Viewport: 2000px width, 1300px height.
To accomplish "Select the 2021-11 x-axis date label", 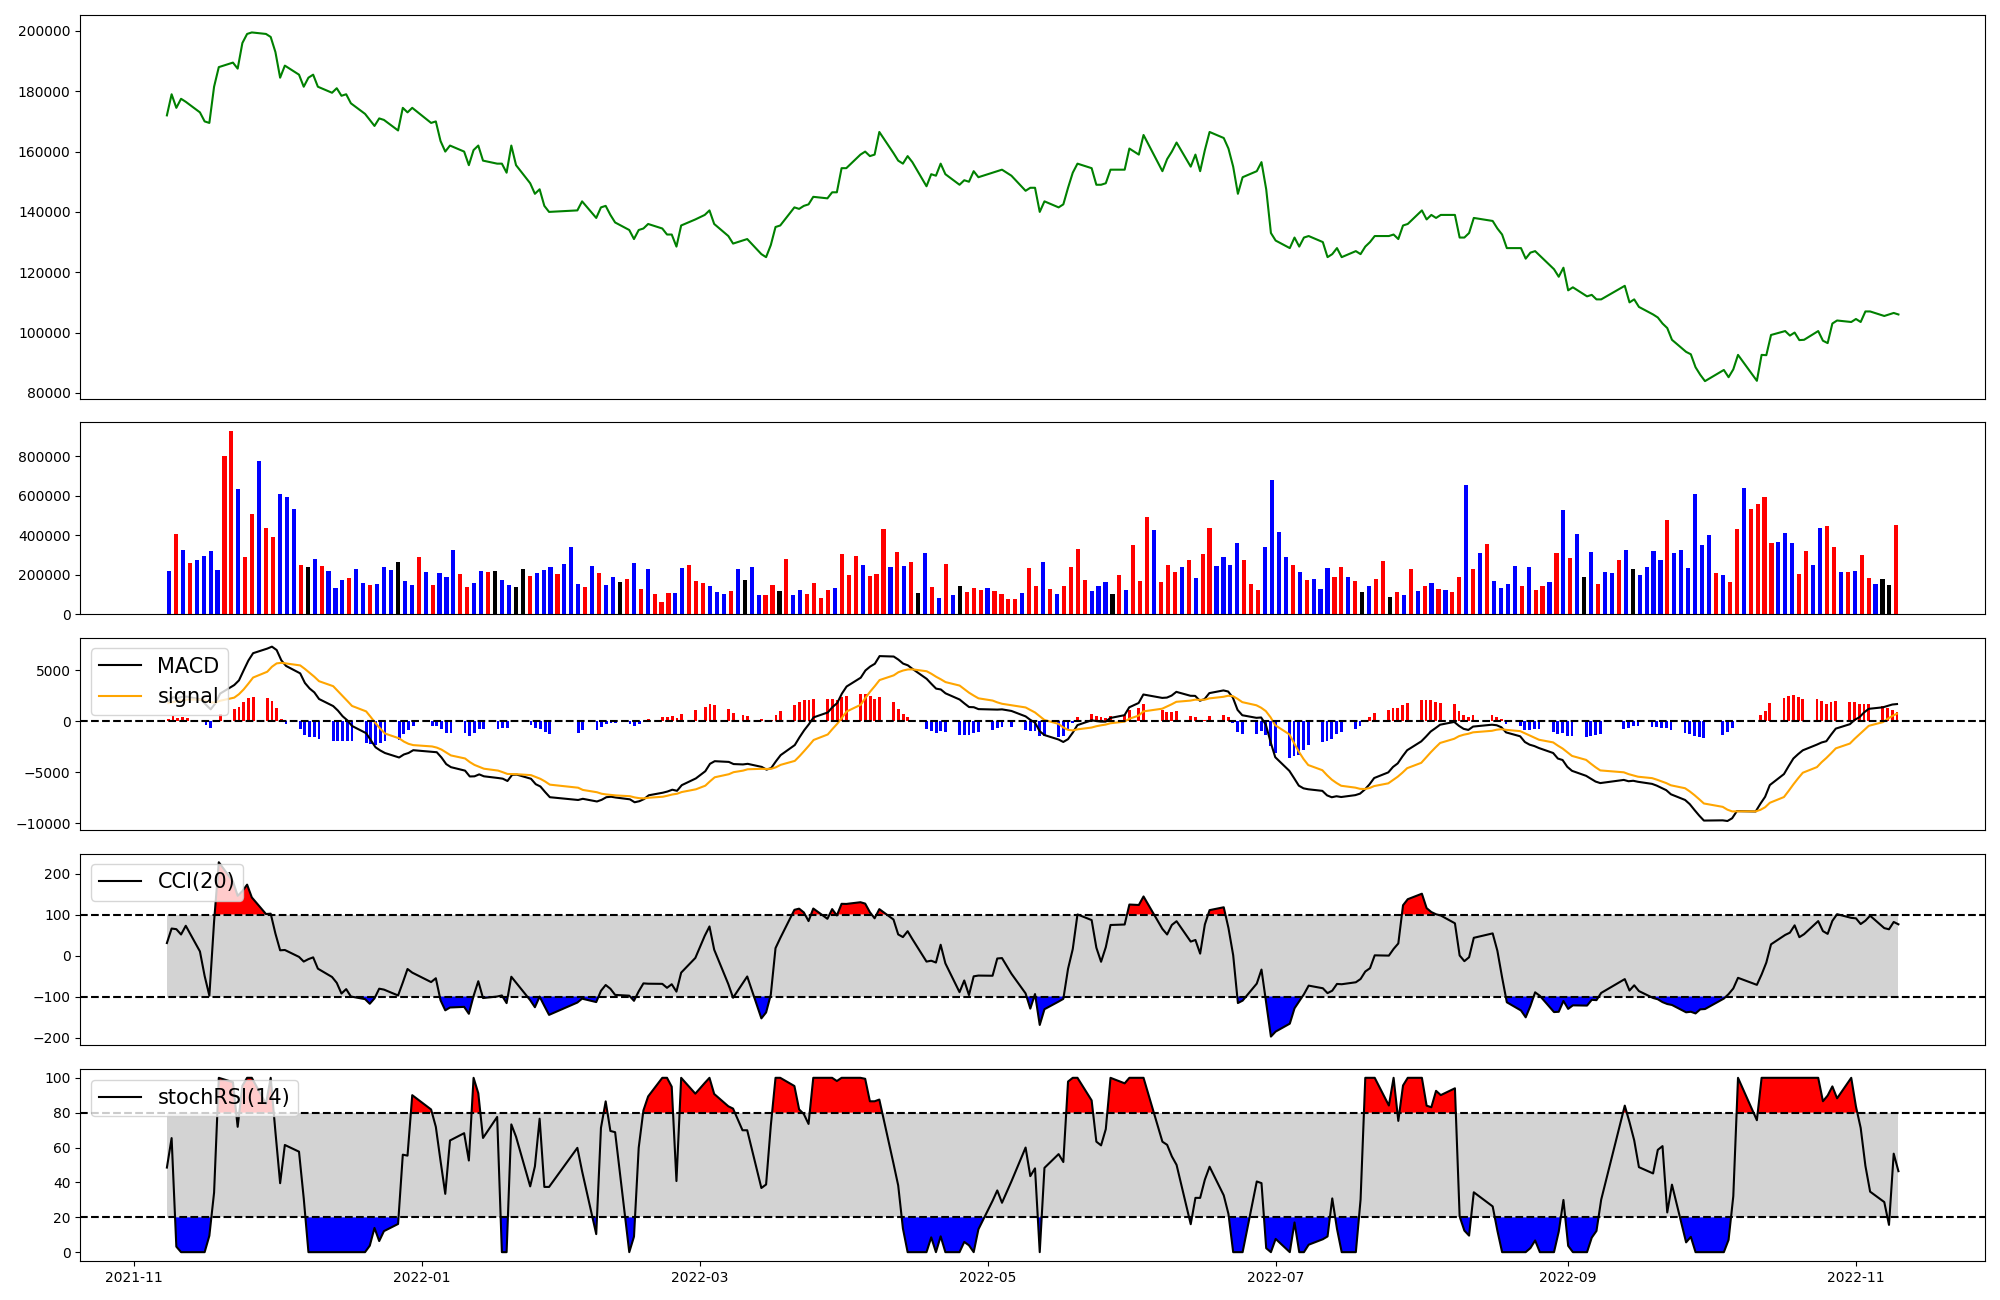I will coord(133,1277).
